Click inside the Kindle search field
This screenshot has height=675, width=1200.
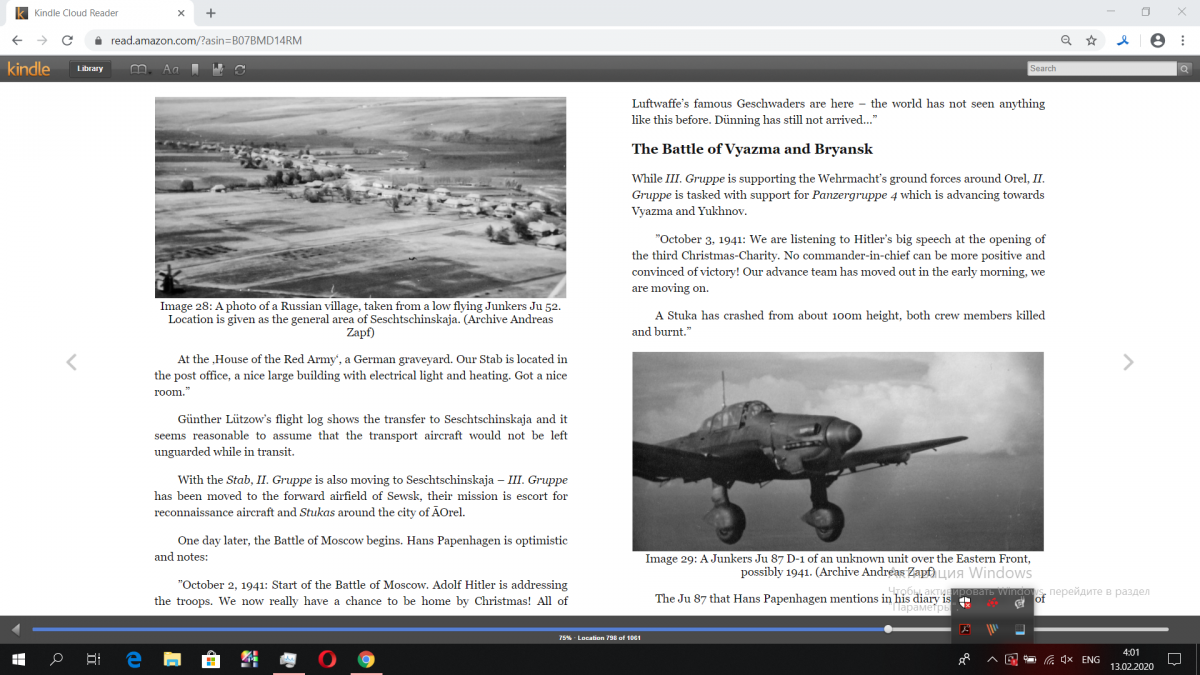pyautogui.click(x=1100, y=69)
